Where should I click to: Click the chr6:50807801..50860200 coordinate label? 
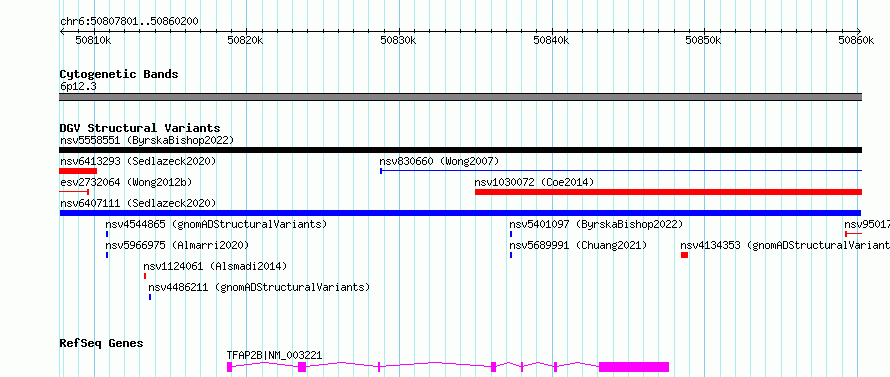tap(129, 22)
